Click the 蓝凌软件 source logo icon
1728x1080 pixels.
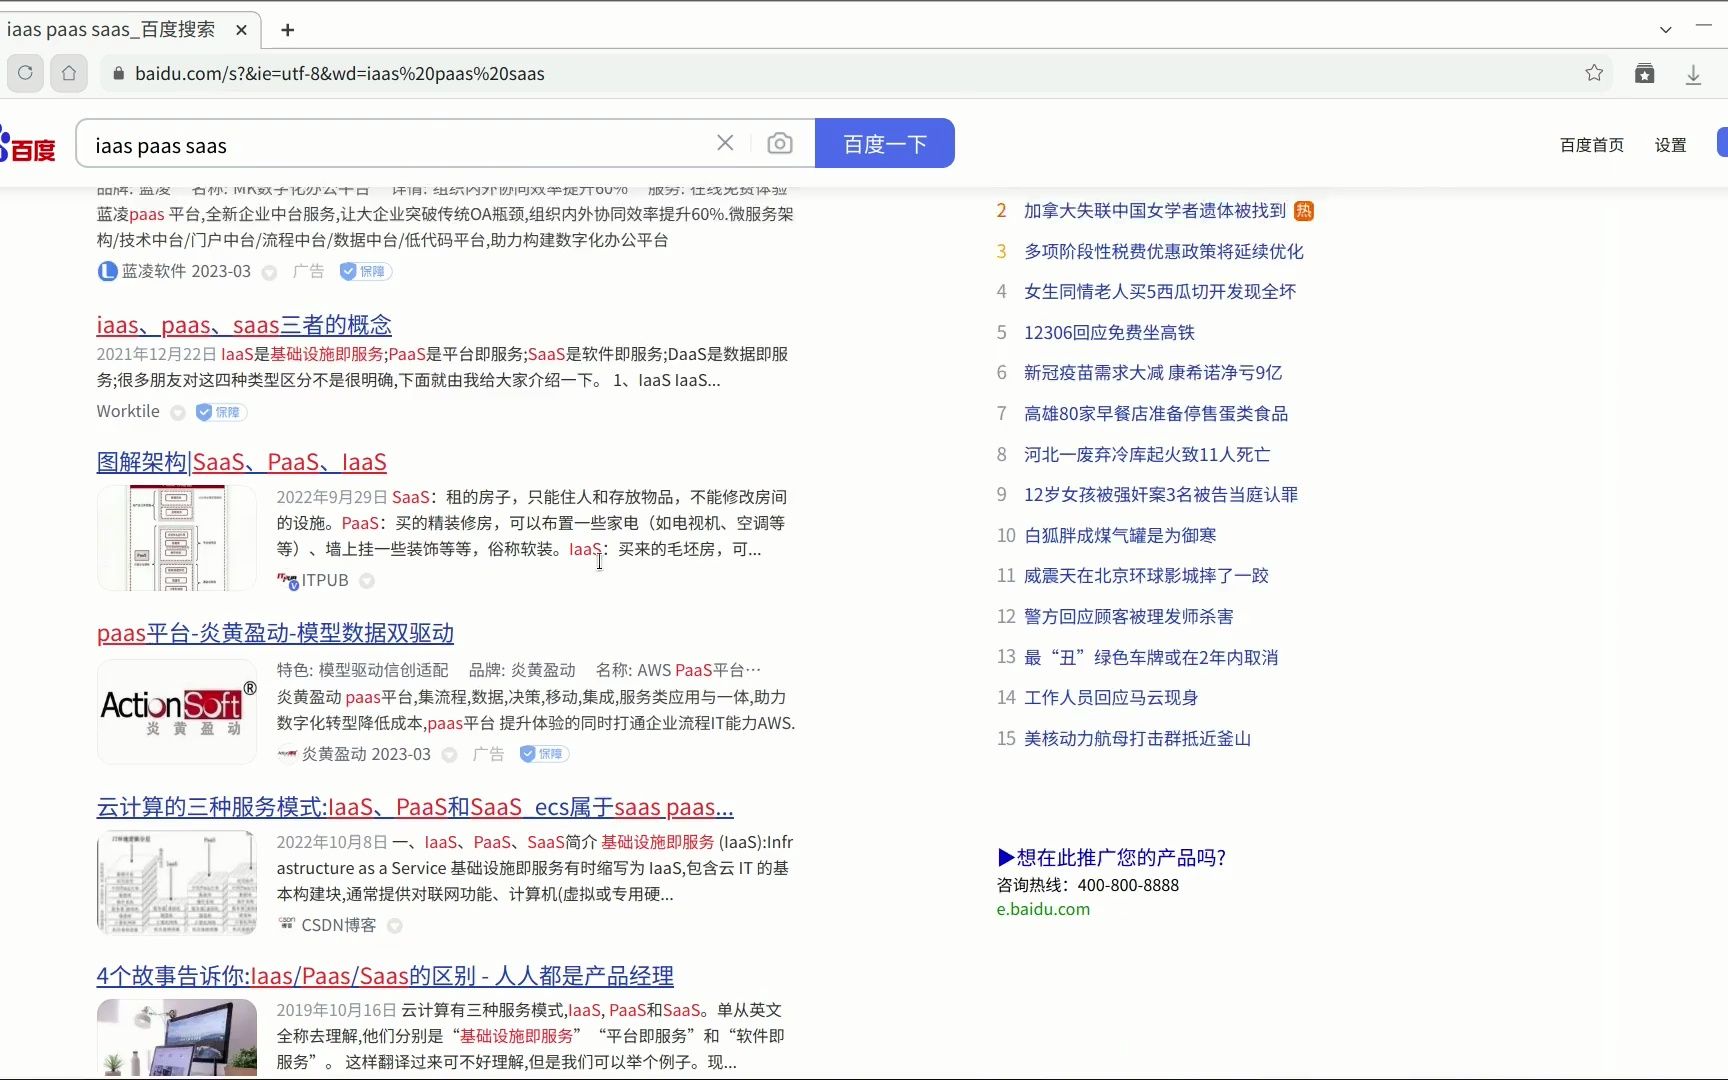coord(107,271)
